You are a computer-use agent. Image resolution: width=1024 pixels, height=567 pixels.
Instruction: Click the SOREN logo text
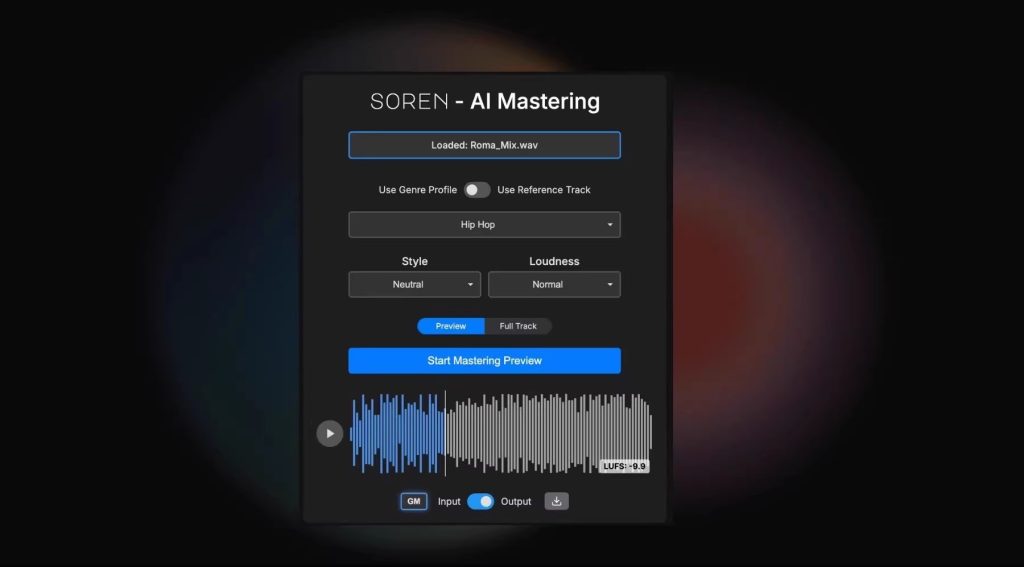coord(408,101)
